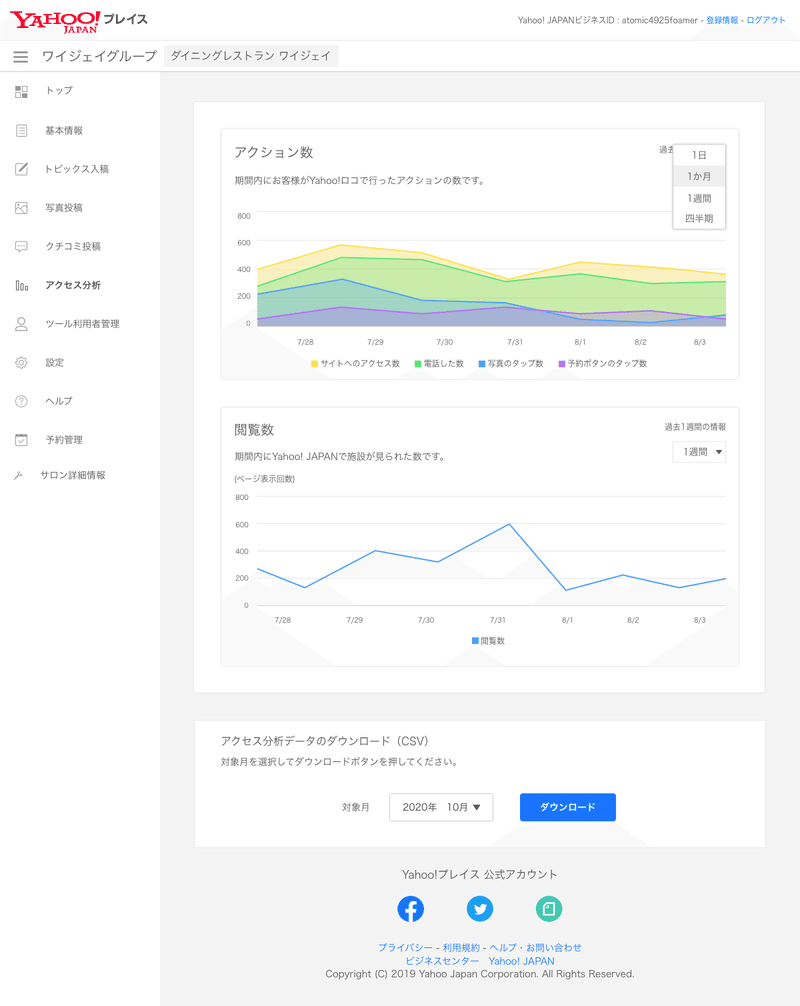Go to トピックス入稿 menu item
The image size is (800, 1006).
[76, 169]
